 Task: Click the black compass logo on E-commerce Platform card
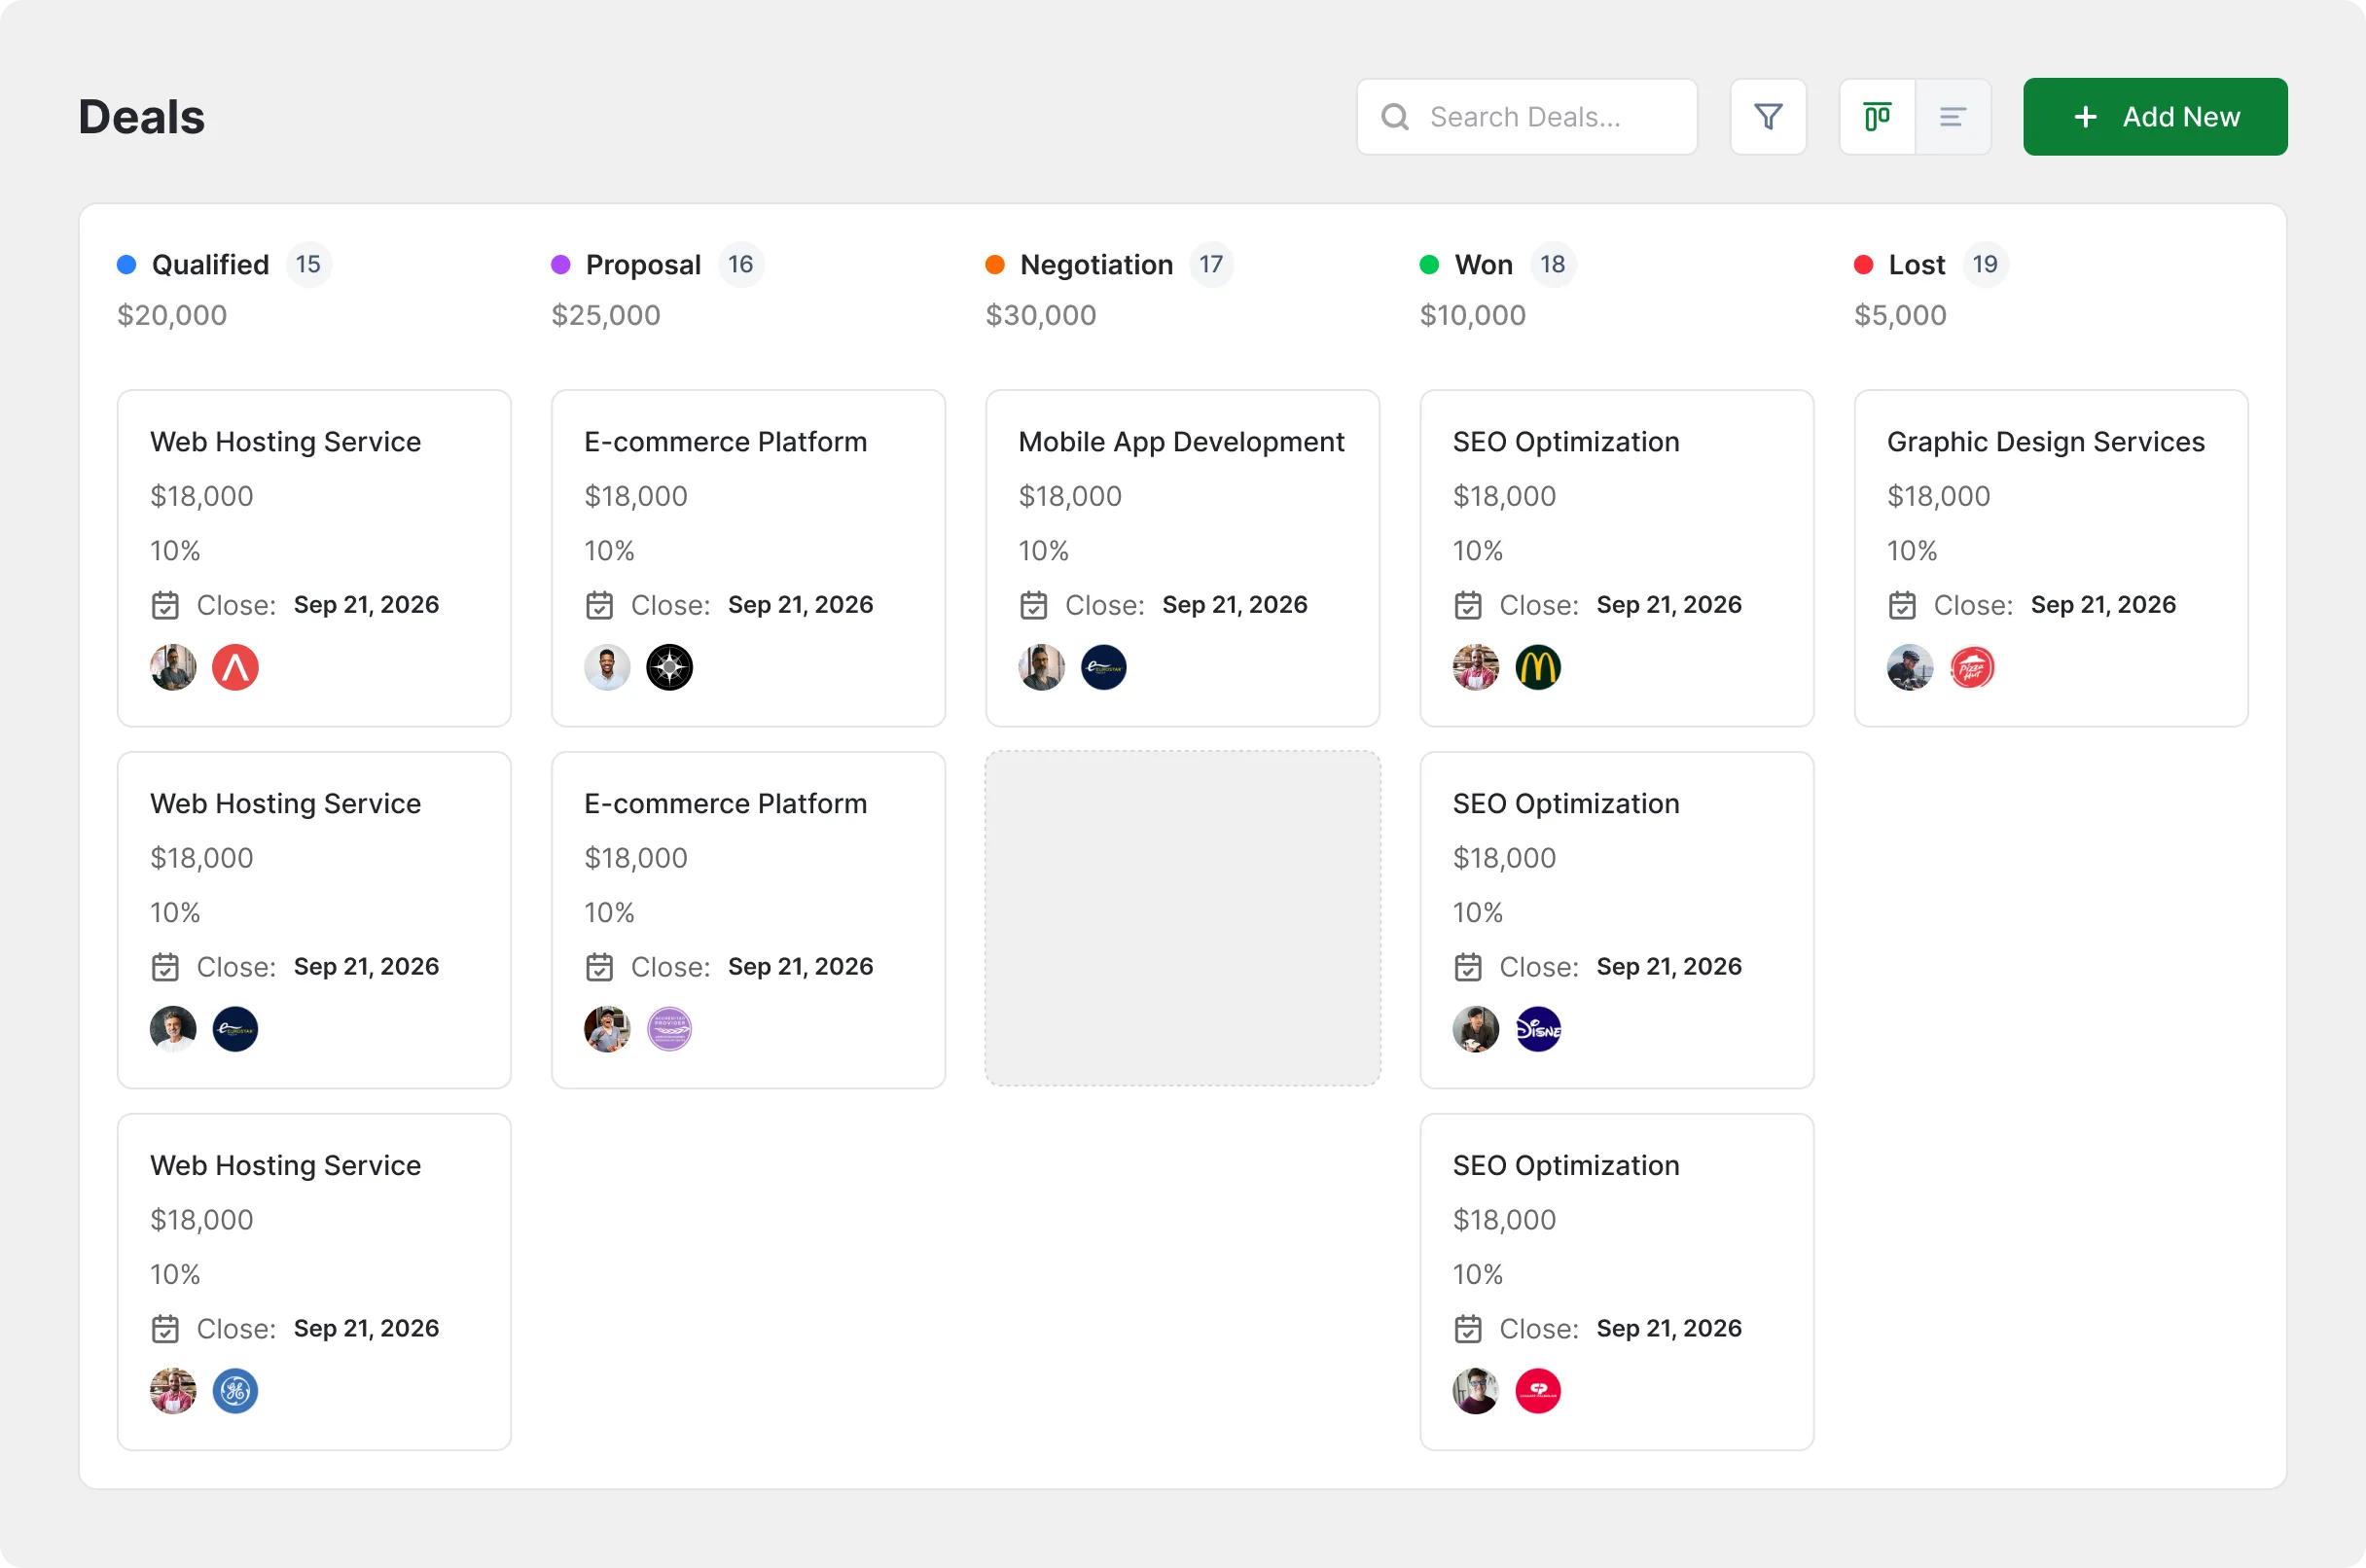(x=669, y=667)
